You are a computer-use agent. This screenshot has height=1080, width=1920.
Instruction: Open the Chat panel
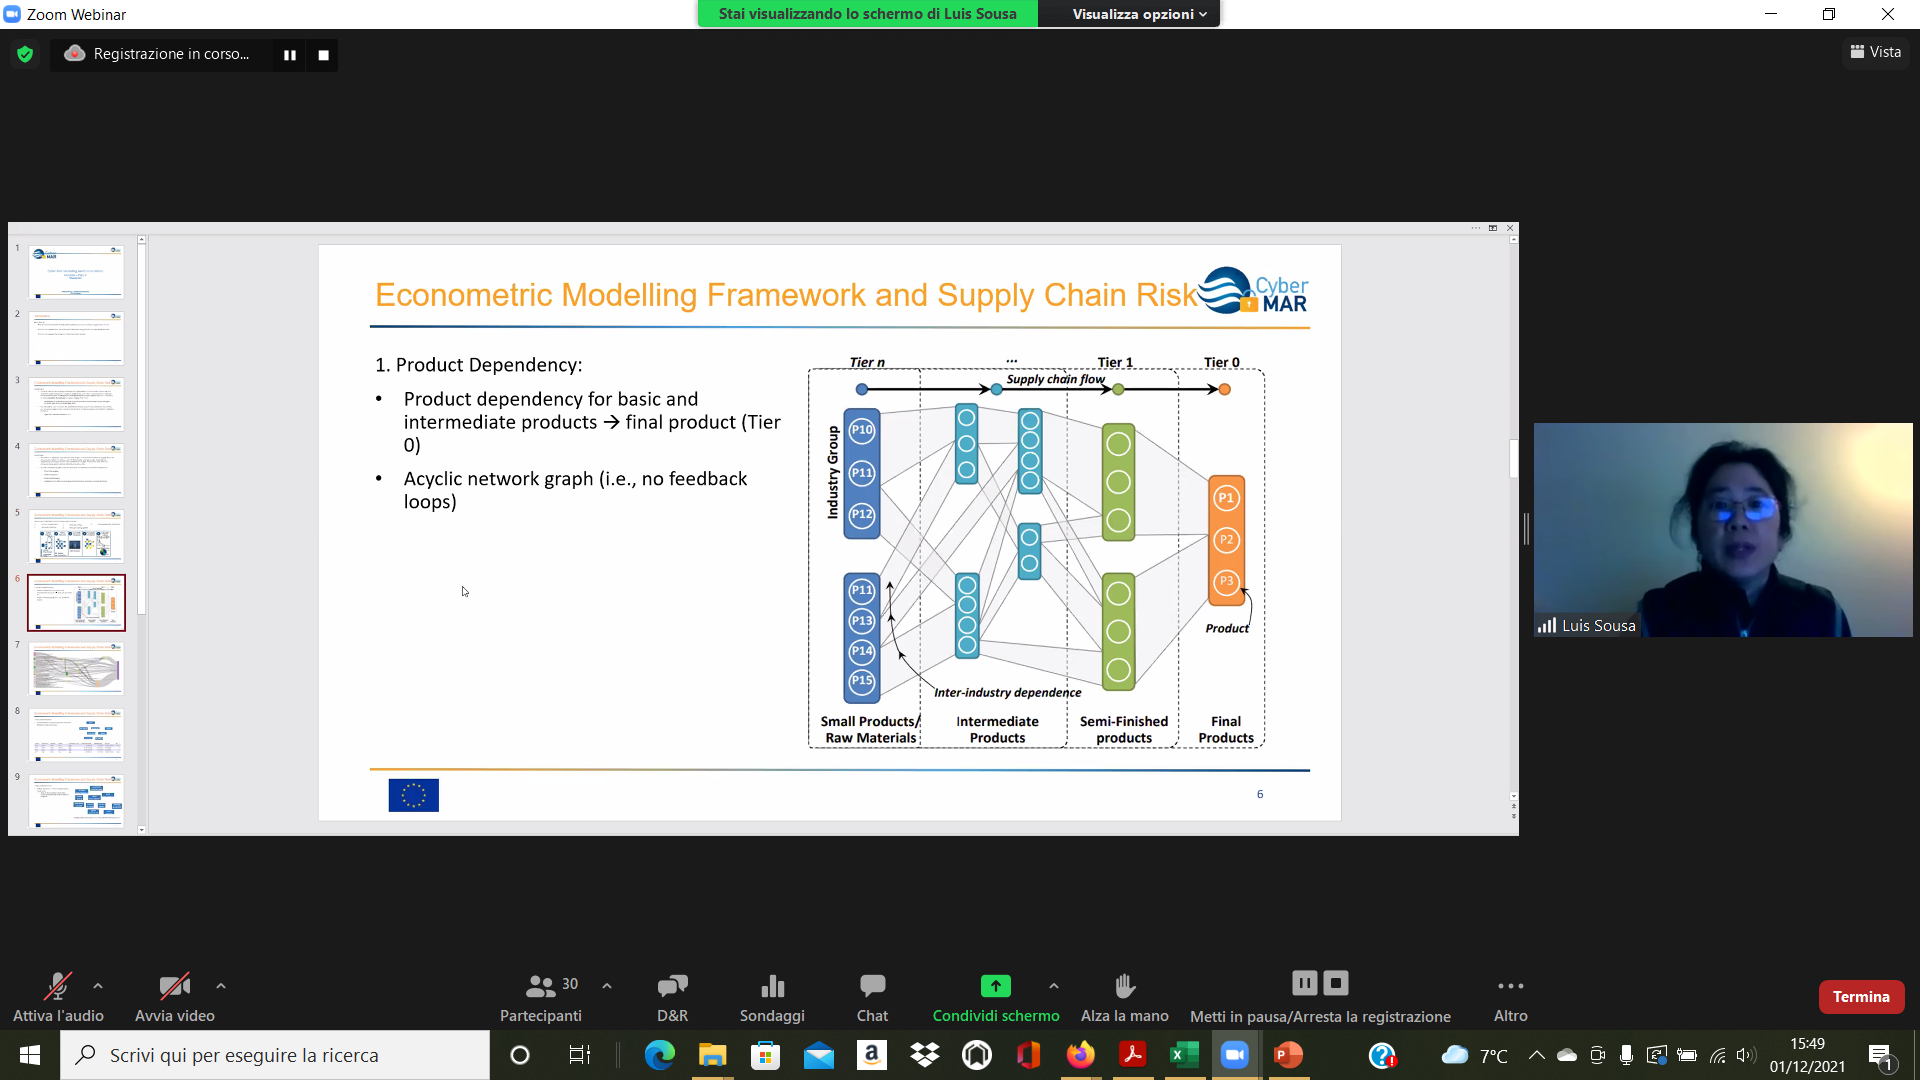coord(872,986)
